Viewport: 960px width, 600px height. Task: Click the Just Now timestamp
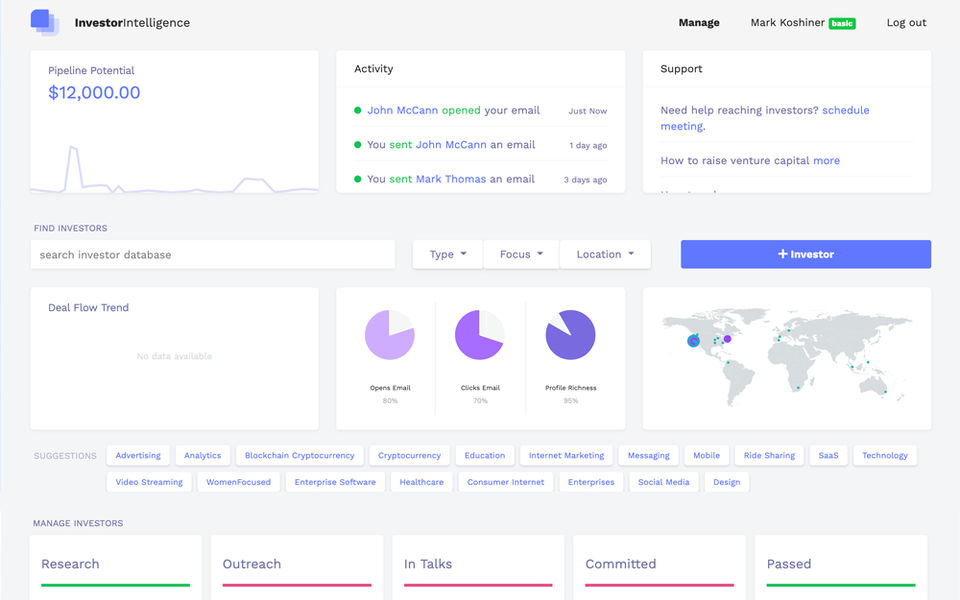pyautogui.click(x=587, y=111)
